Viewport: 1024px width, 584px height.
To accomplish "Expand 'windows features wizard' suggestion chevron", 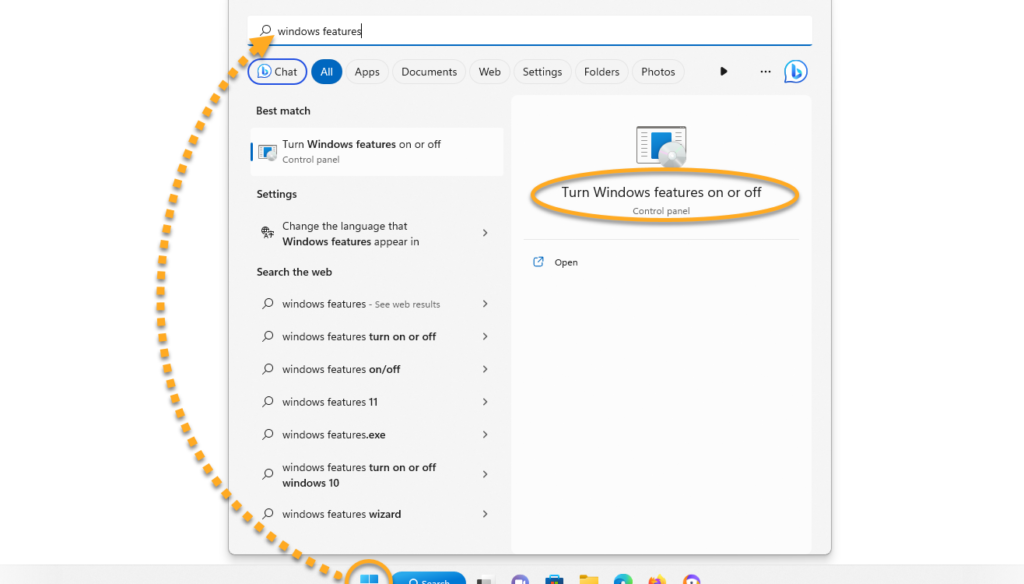I will (x=485, y=514).
